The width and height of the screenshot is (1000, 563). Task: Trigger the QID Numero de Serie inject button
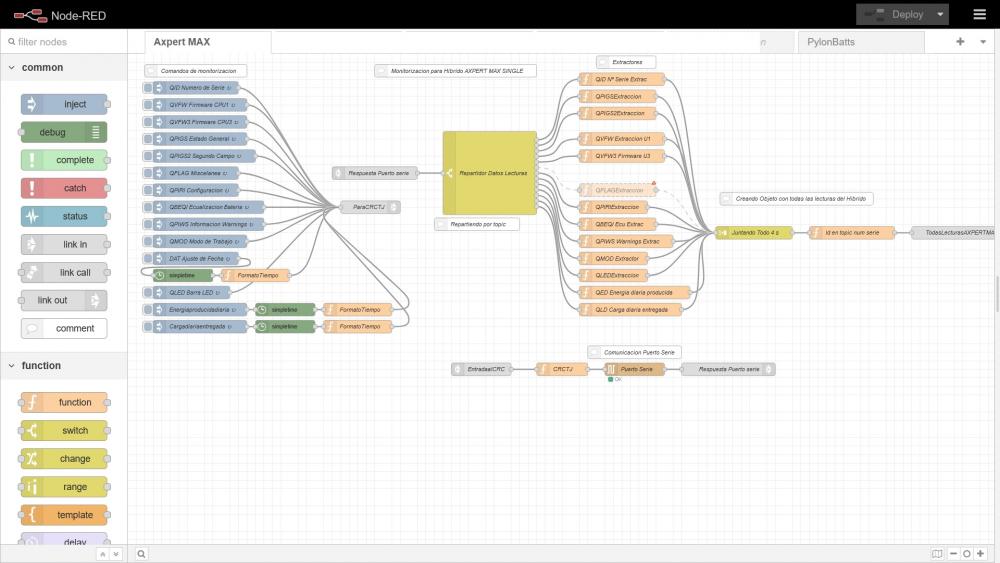point(148,87)
